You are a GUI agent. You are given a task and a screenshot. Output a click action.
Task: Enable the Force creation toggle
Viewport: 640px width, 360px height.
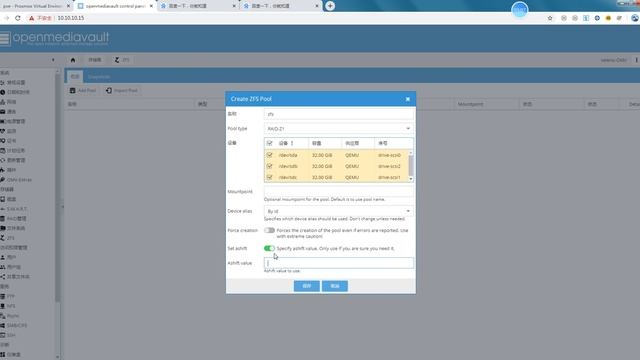(269, 230)
